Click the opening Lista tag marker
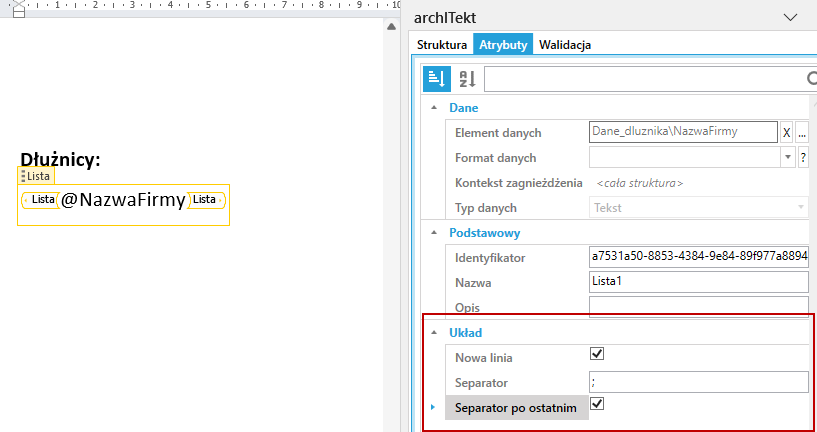Screen dimensions: 817x432 pyautogui.click(x=40, y=200)
